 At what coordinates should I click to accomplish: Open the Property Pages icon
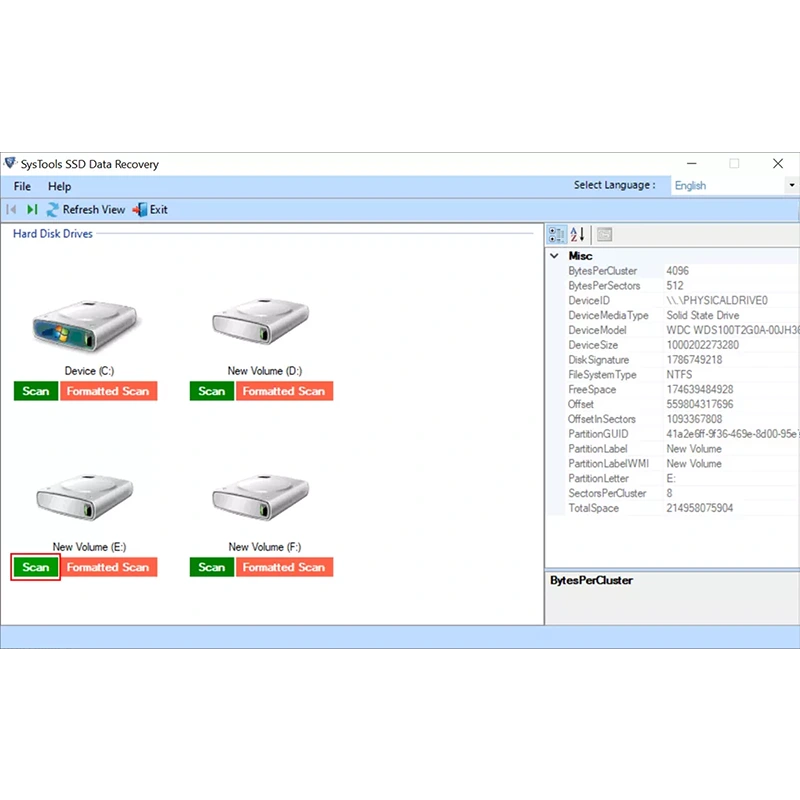point(604,235)
